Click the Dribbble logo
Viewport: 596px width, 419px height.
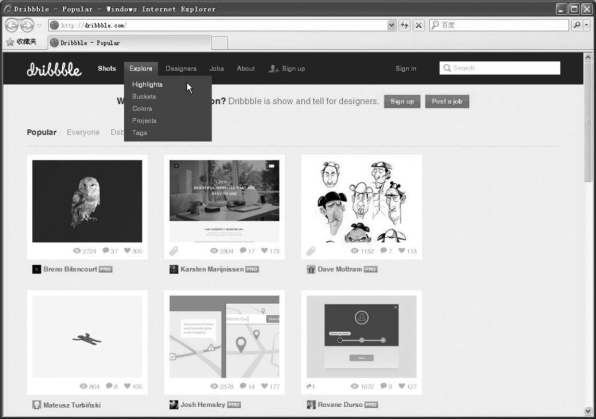(54, 69)
